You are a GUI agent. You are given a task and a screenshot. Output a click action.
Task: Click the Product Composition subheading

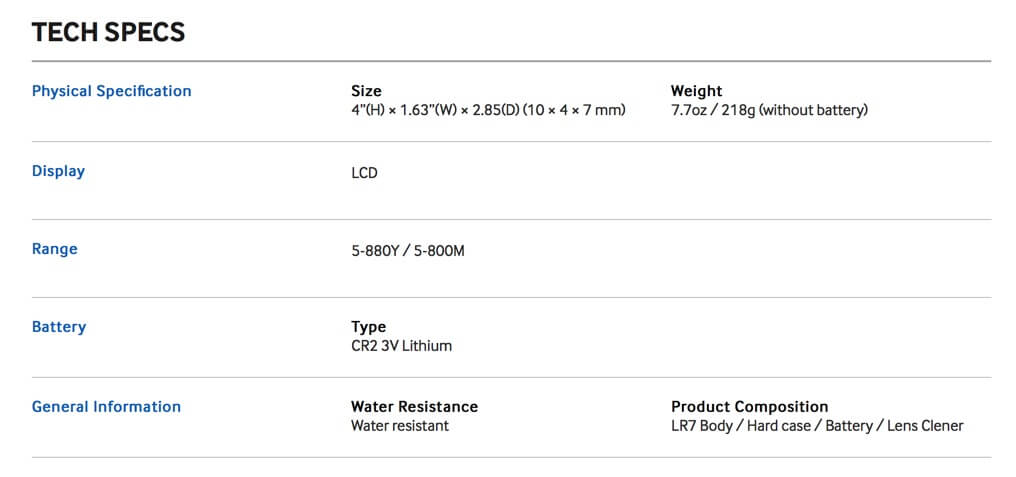(x=750, y=407)
